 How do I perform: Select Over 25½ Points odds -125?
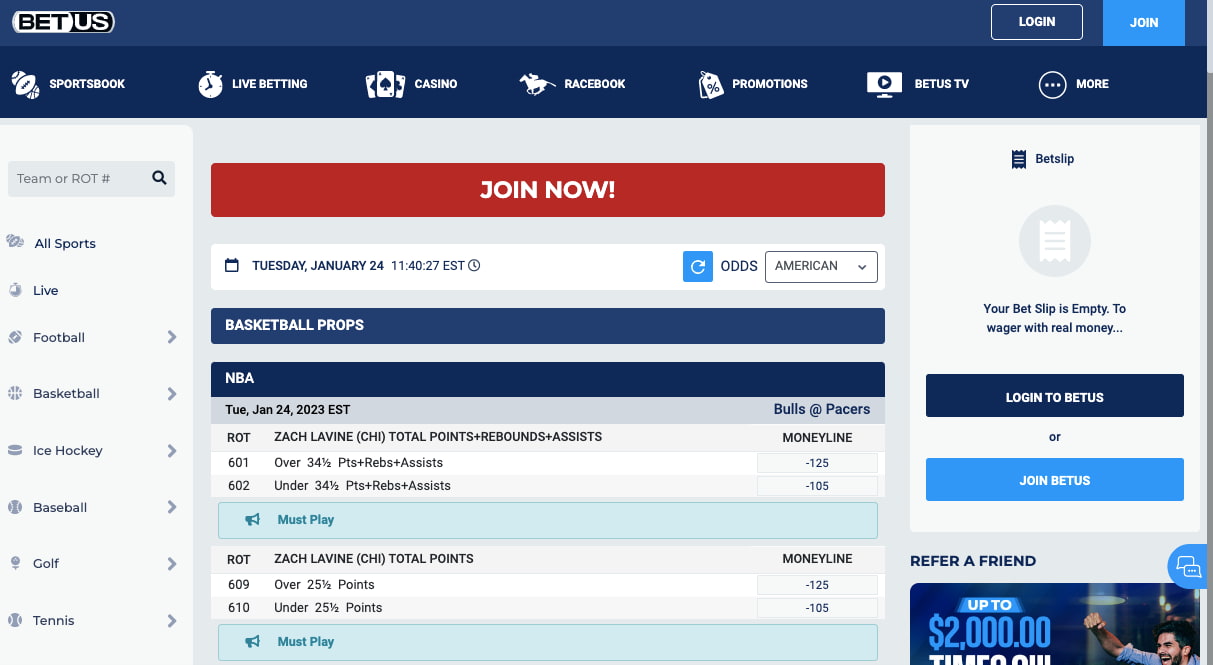817,585
